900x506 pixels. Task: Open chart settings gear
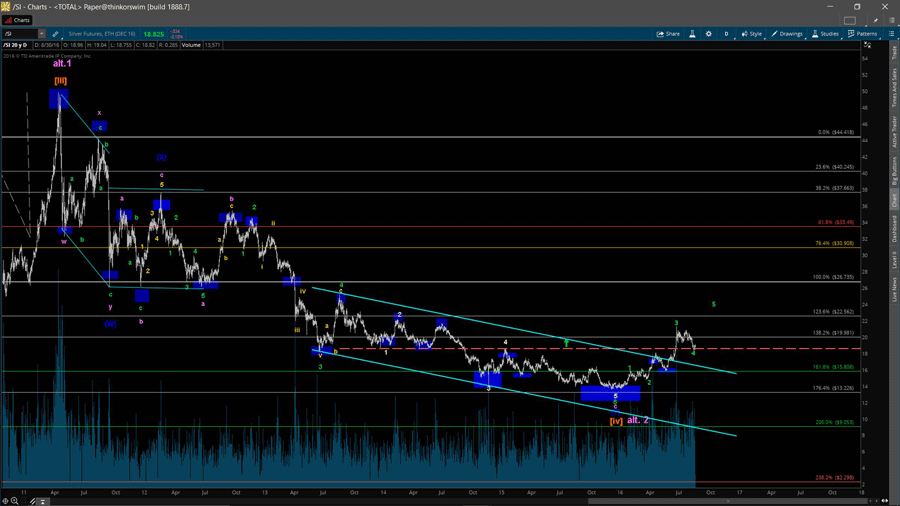709,34
